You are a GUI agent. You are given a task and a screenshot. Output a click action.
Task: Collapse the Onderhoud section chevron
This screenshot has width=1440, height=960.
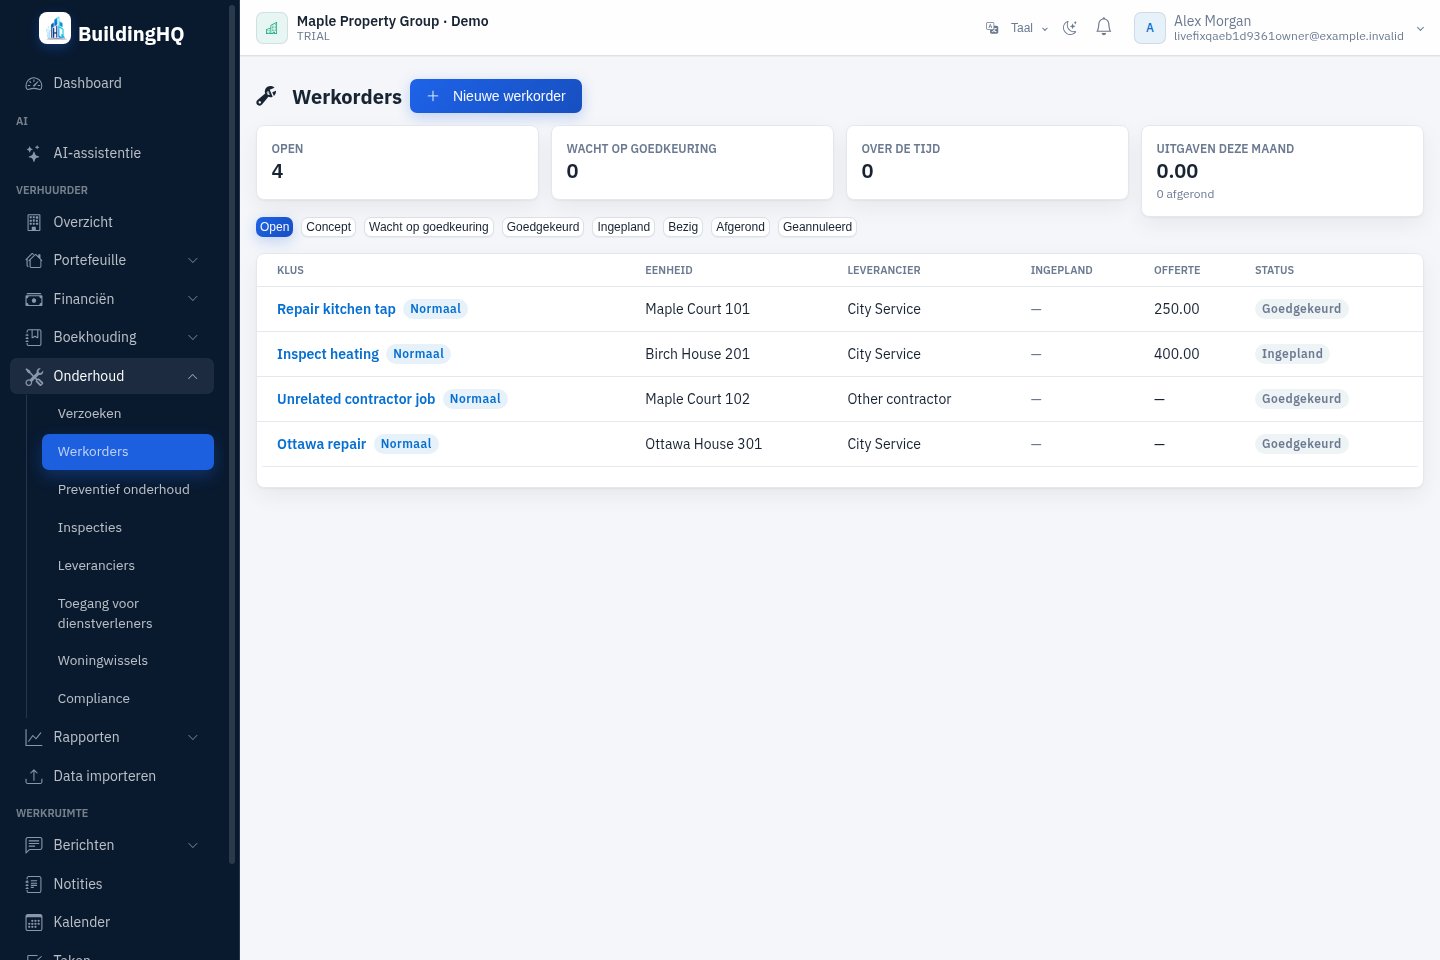tap(193, 376)
